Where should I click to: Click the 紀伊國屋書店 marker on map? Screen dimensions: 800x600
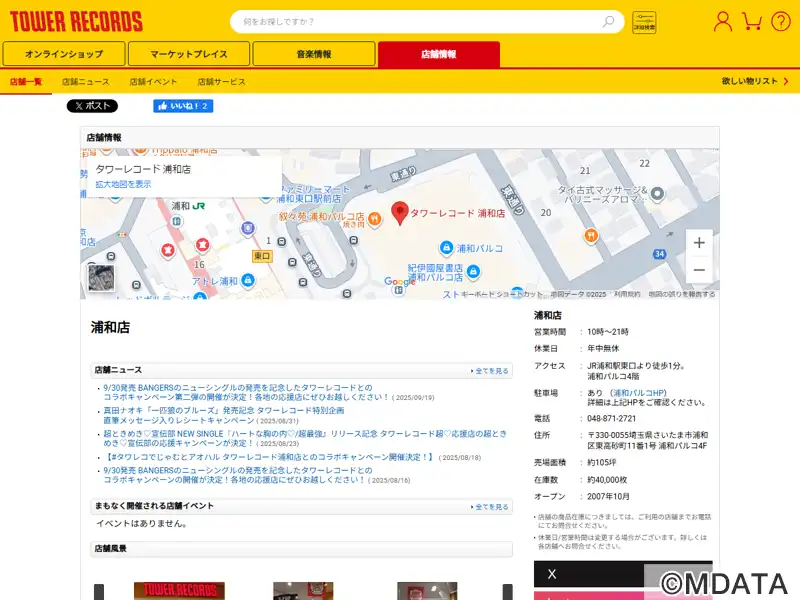pyautogui.click(x=473, y=271)
